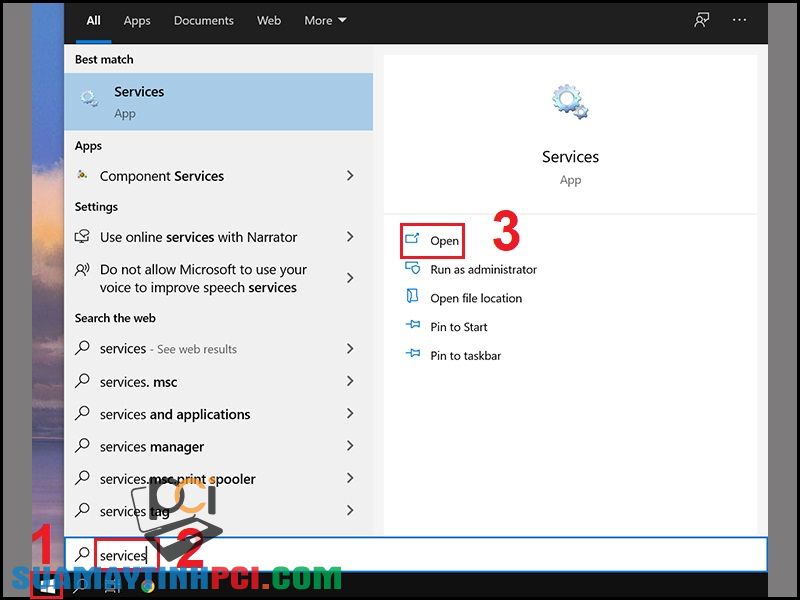Viewport: 800px width, 600px height.
Task: Click the Services gear icon in best match
Action: [x=89, y=98]
